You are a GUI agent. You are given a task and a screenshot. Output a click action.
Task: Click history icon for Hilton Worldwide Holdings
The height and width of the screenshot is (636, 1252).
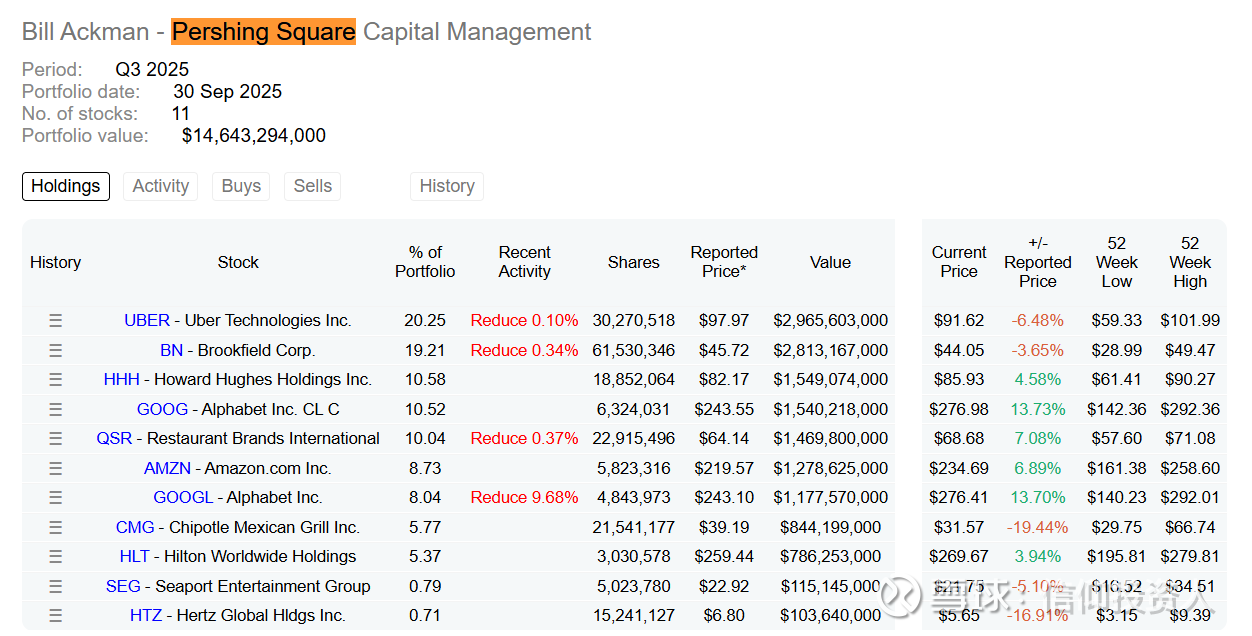[x=56, y=557]
